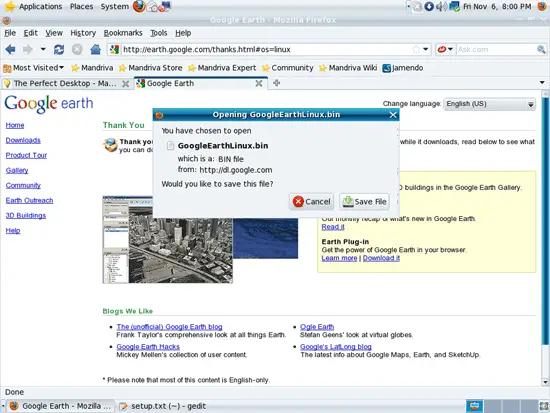Viewport: 550px width, 413px height.
Task: Cancel the GoogleEarthLinux.bin download
Action: click(312, 201)
